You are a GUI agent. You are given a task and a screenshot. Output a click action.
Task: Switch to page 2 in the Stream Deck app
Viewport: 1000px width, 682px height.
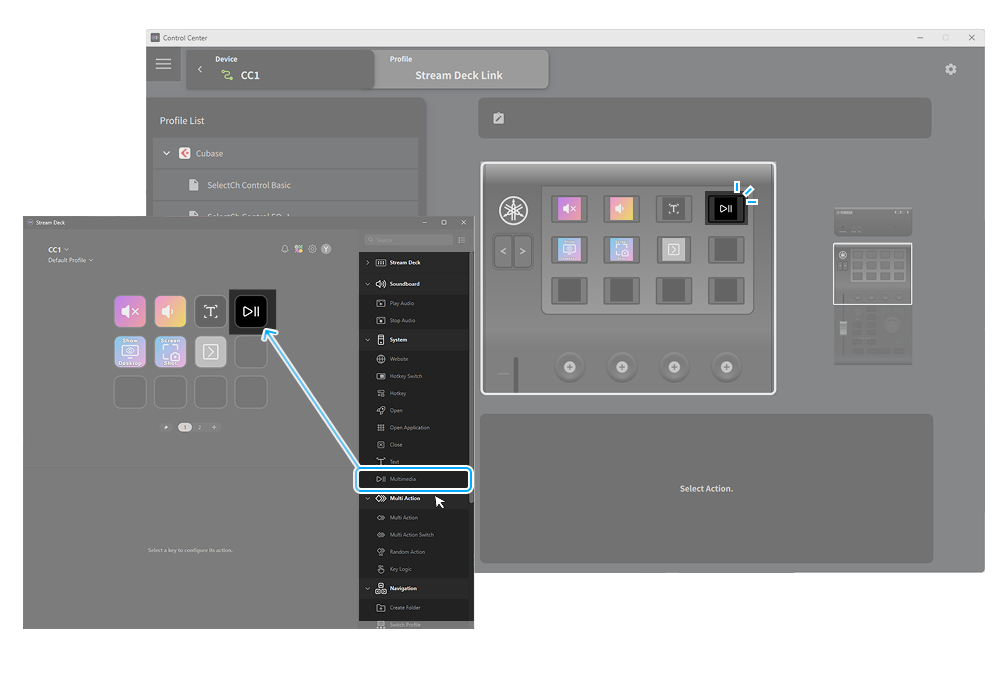(197, 426)
